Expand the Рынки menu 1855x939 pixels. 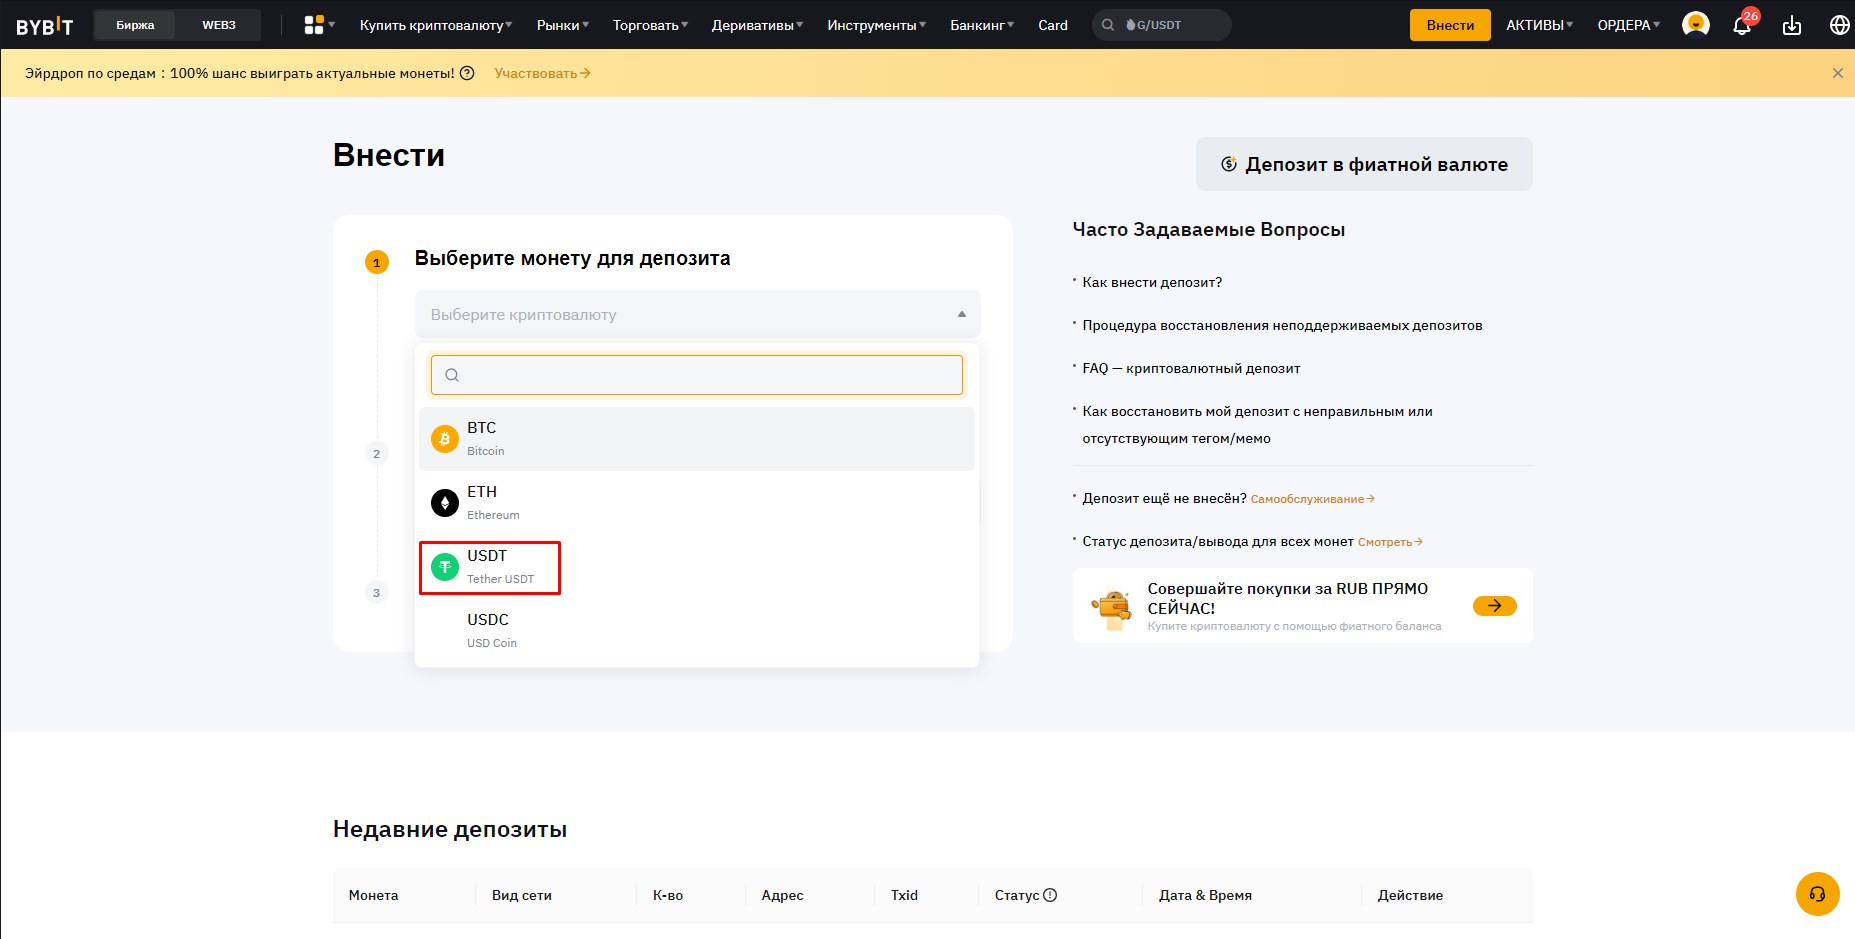(x=563, y=25)
